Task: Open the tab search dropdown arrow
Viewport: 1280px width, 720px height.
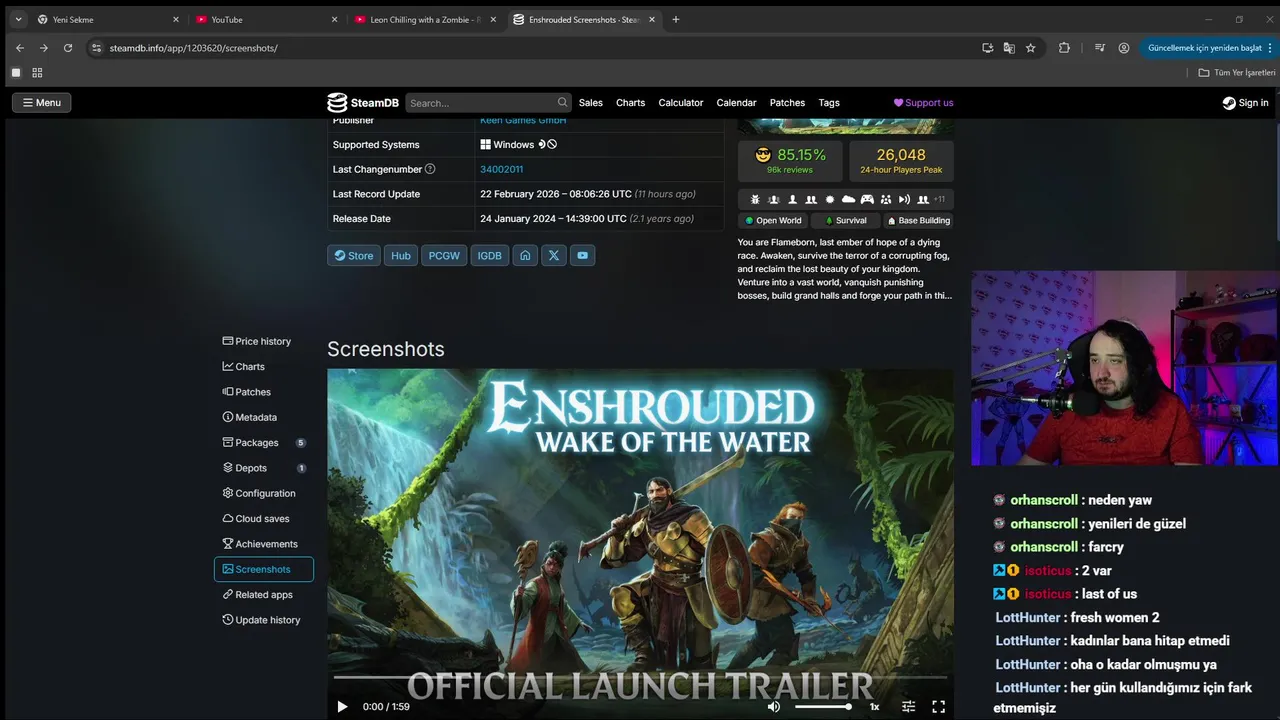Action: coord(18,19)
